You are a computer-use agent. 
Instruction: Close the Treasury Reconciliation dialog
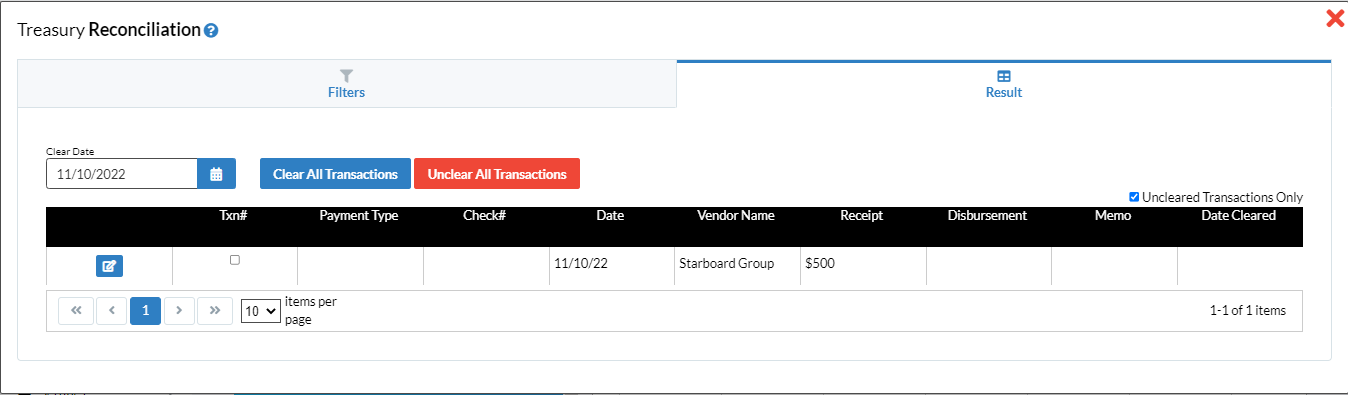click(1334, 18)
